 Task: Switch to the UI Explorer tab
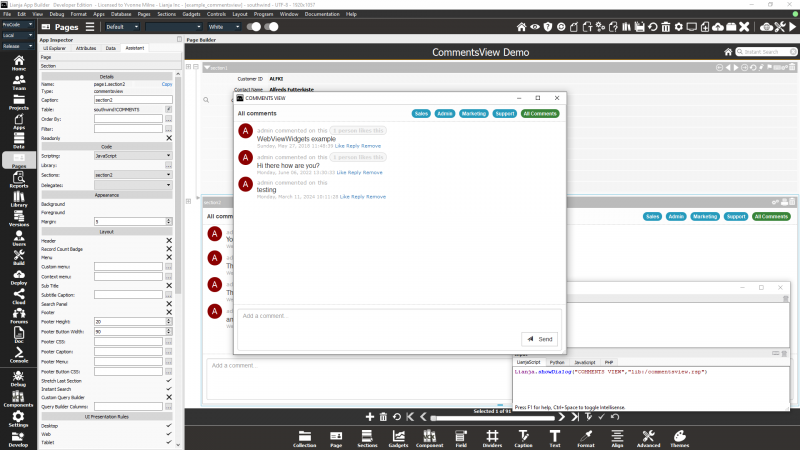point(54,48)
